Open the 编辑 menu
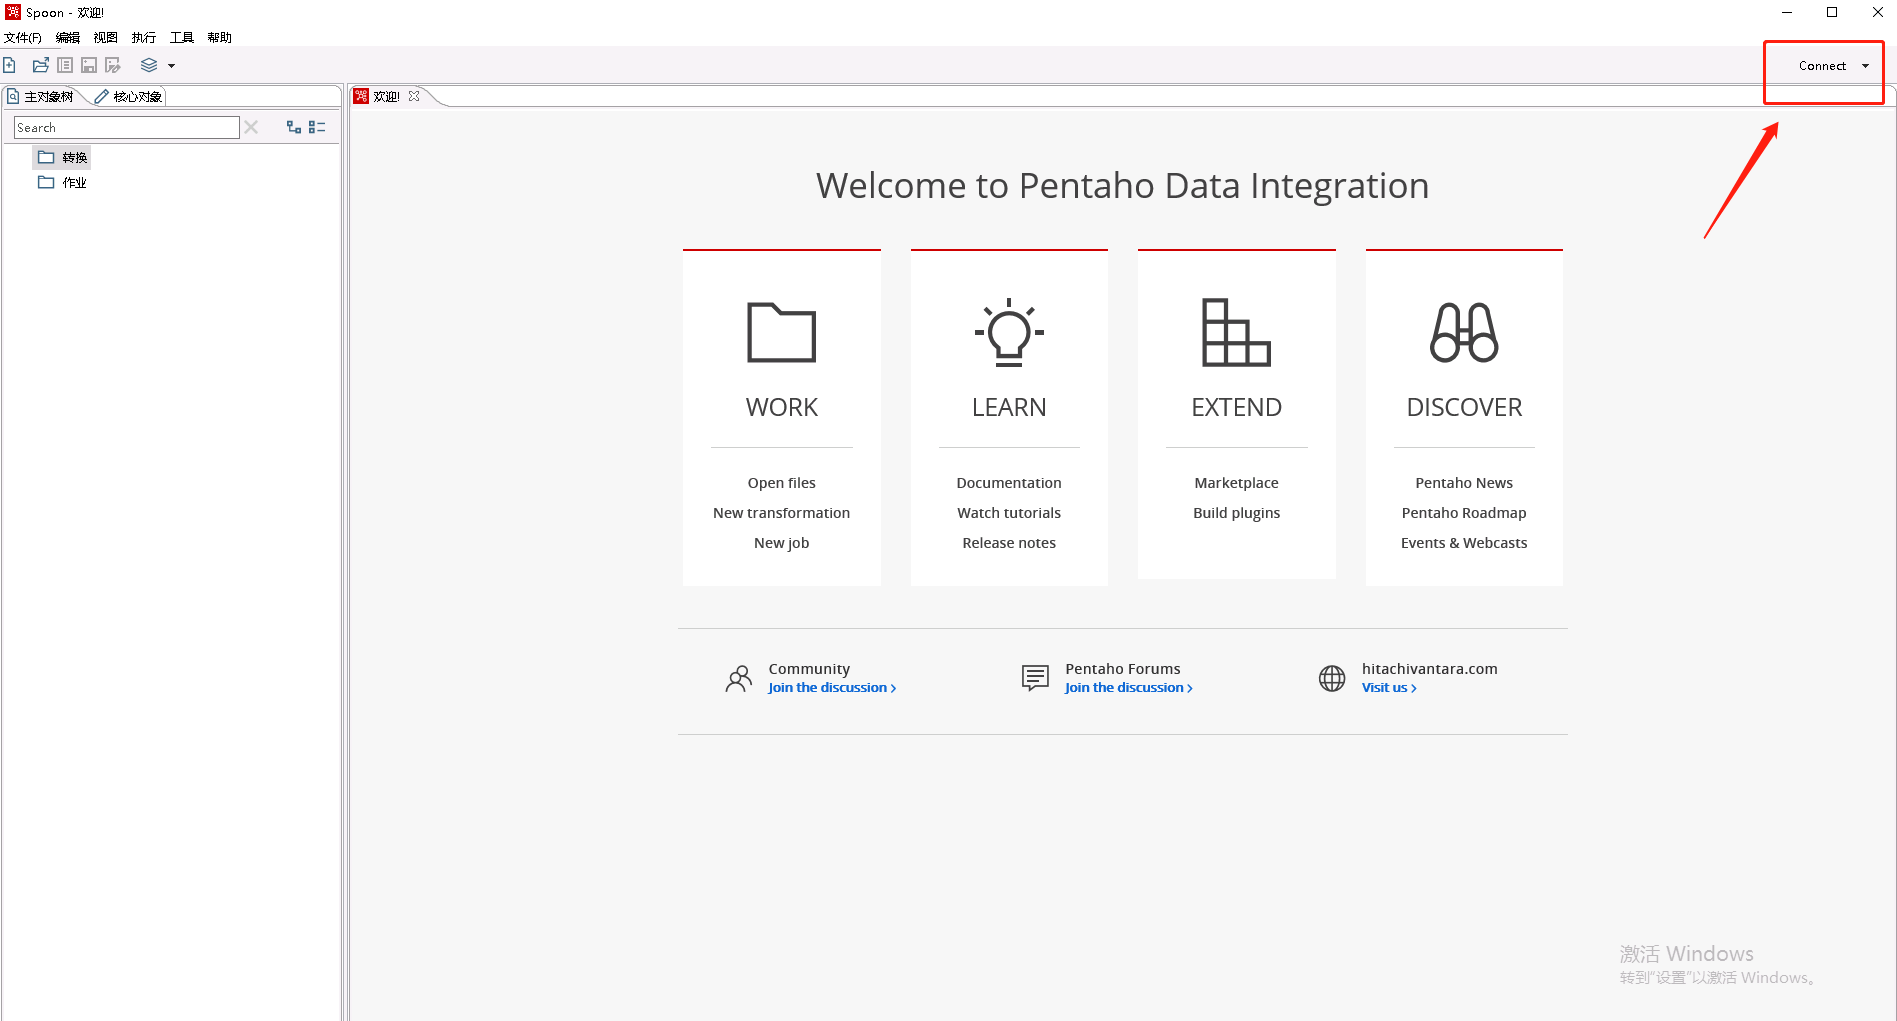The image size is (1897, 1021). [68, 37]
